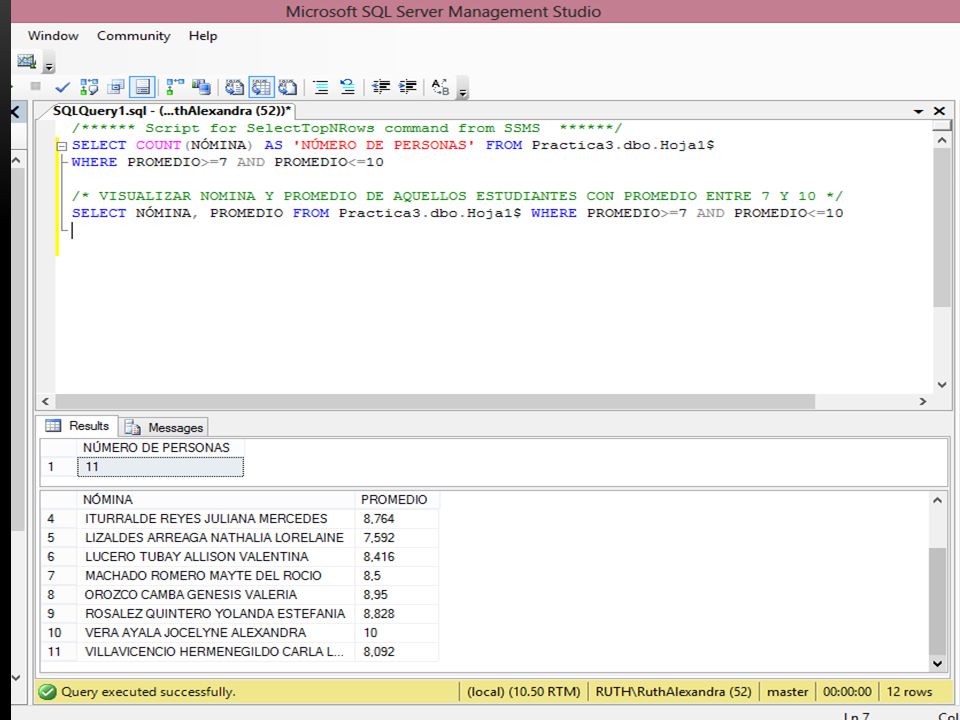The width and height of the screenshot is (960, 720).
Task: Close the SQLQuery1.sql tab
Action: [939, 111]
